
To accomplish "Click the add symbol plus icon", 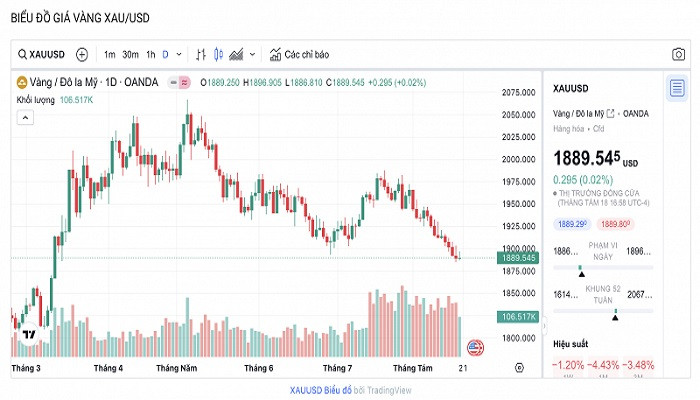I will pyautogui.click(x=82, y=54).
